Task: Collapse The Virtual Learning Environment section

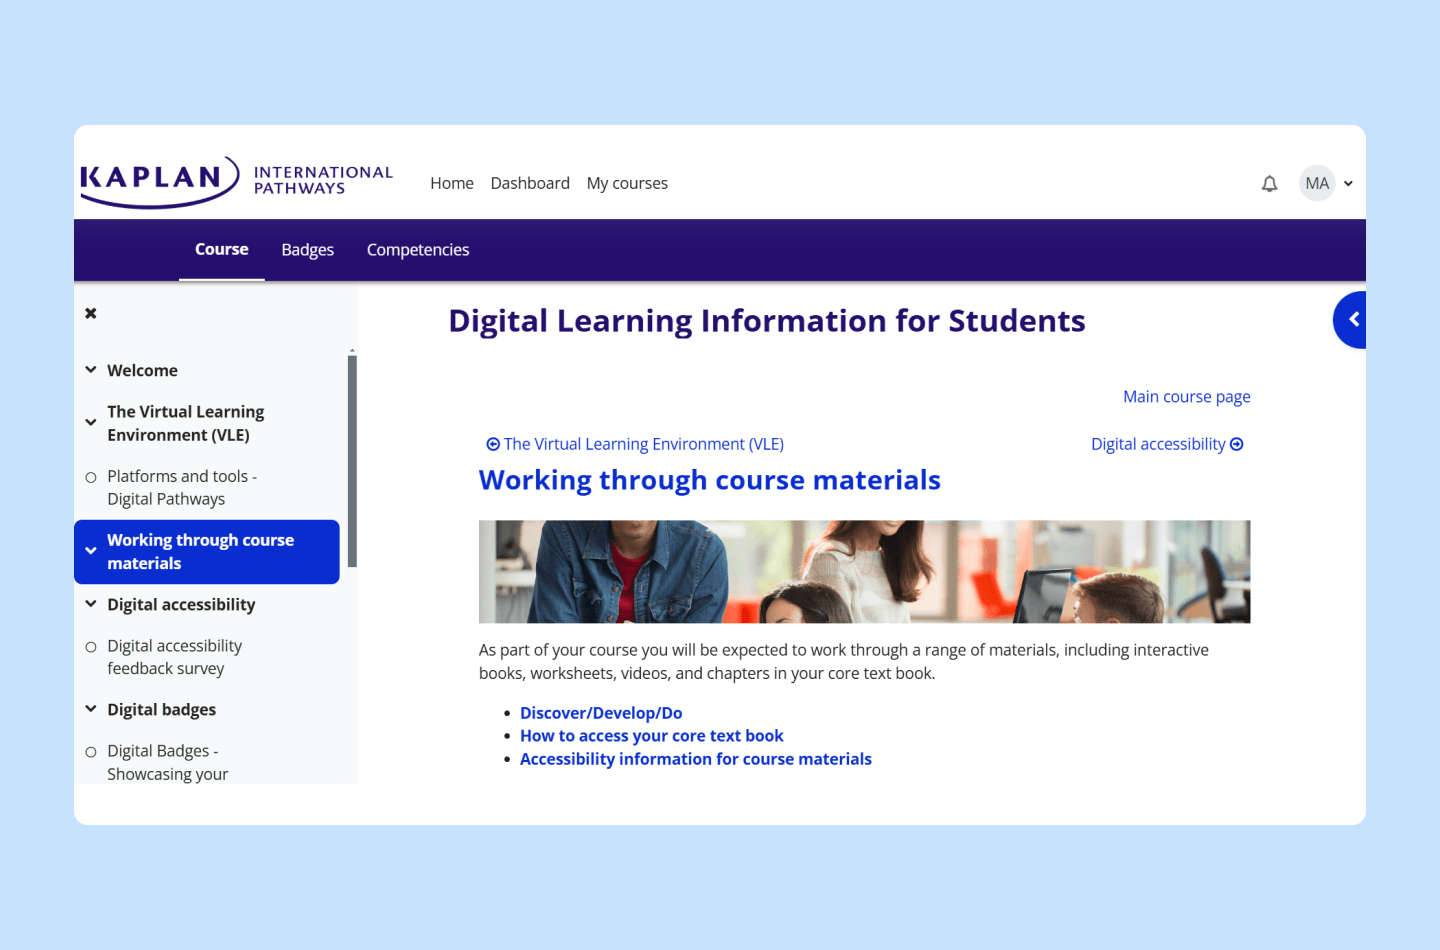Action: (90, 422)
